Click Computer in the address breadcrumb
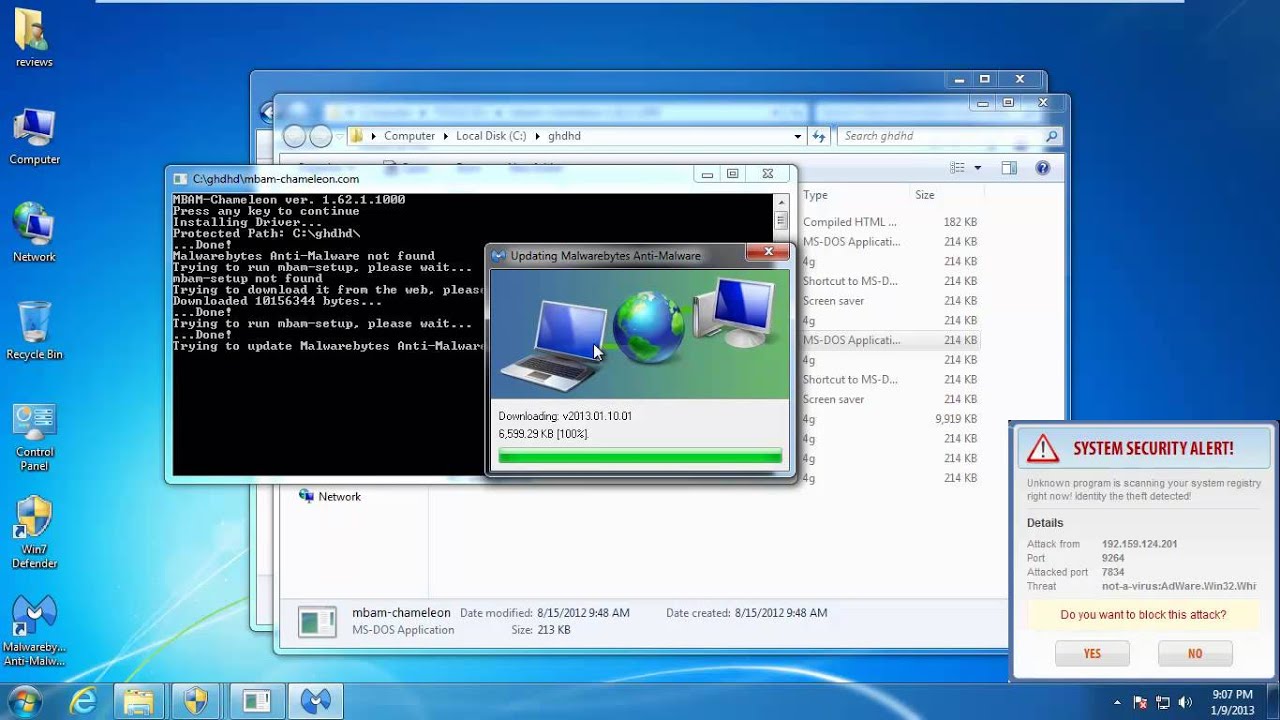Image resolution: width=1280 pixels, height=720 pixels. point(409,136)
